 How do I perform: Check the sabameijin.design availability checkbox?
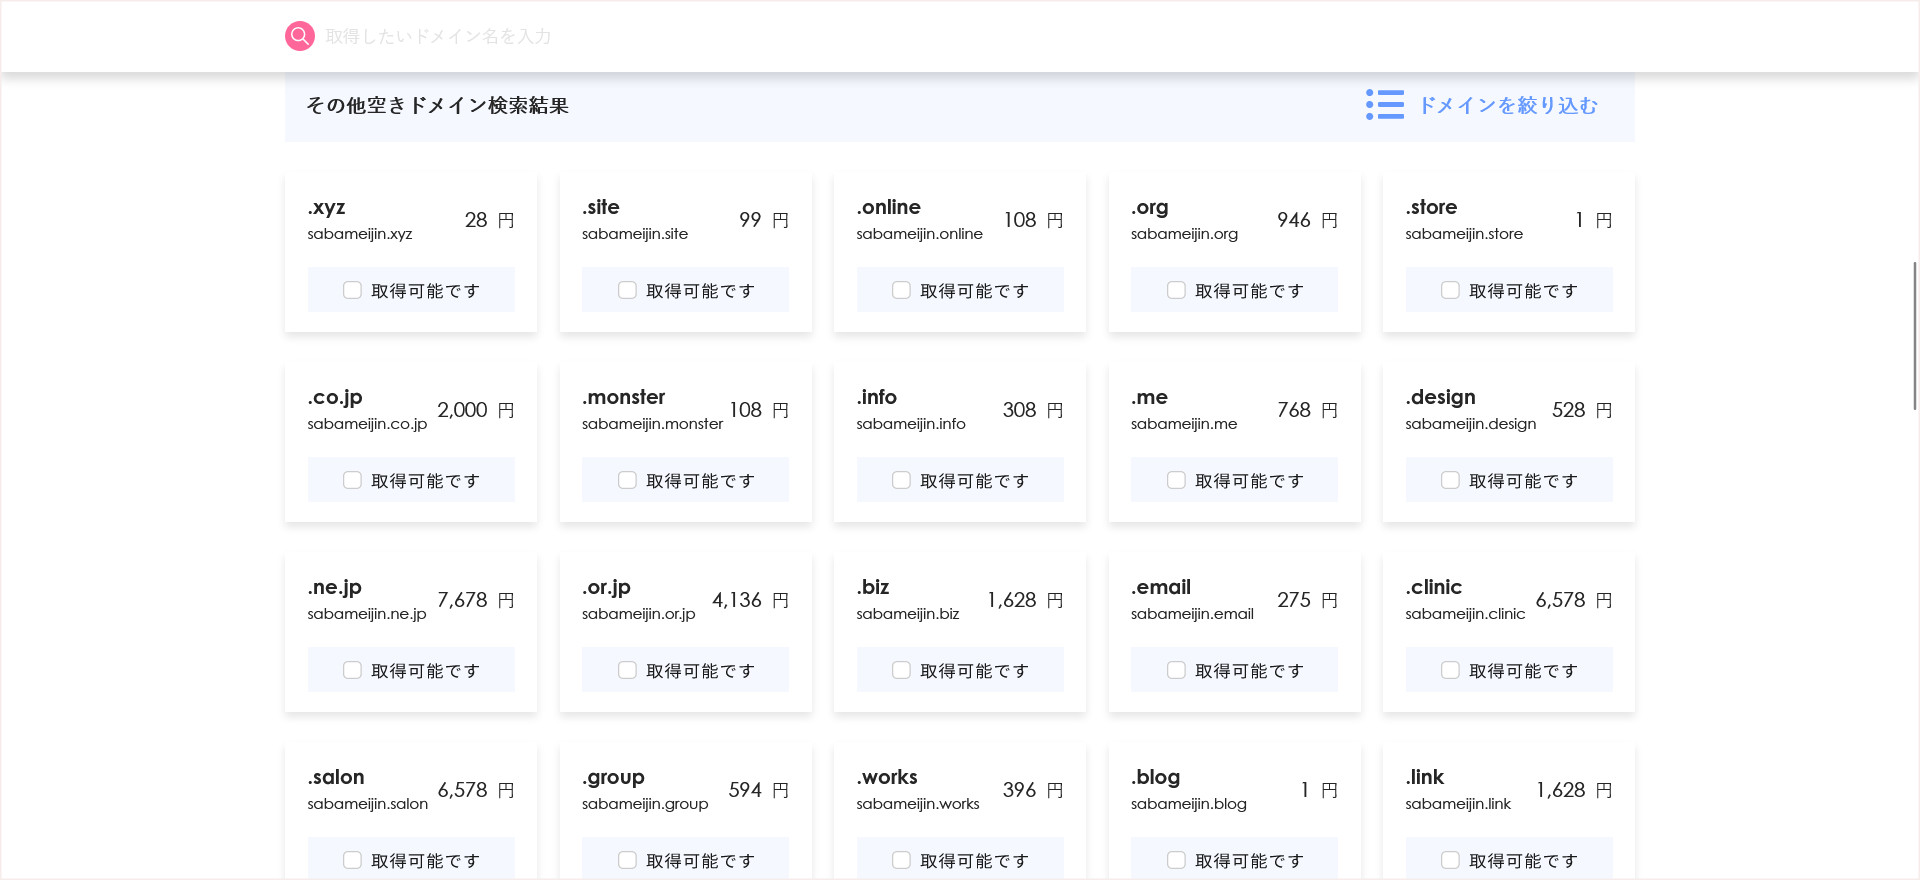coord(1450,480)
